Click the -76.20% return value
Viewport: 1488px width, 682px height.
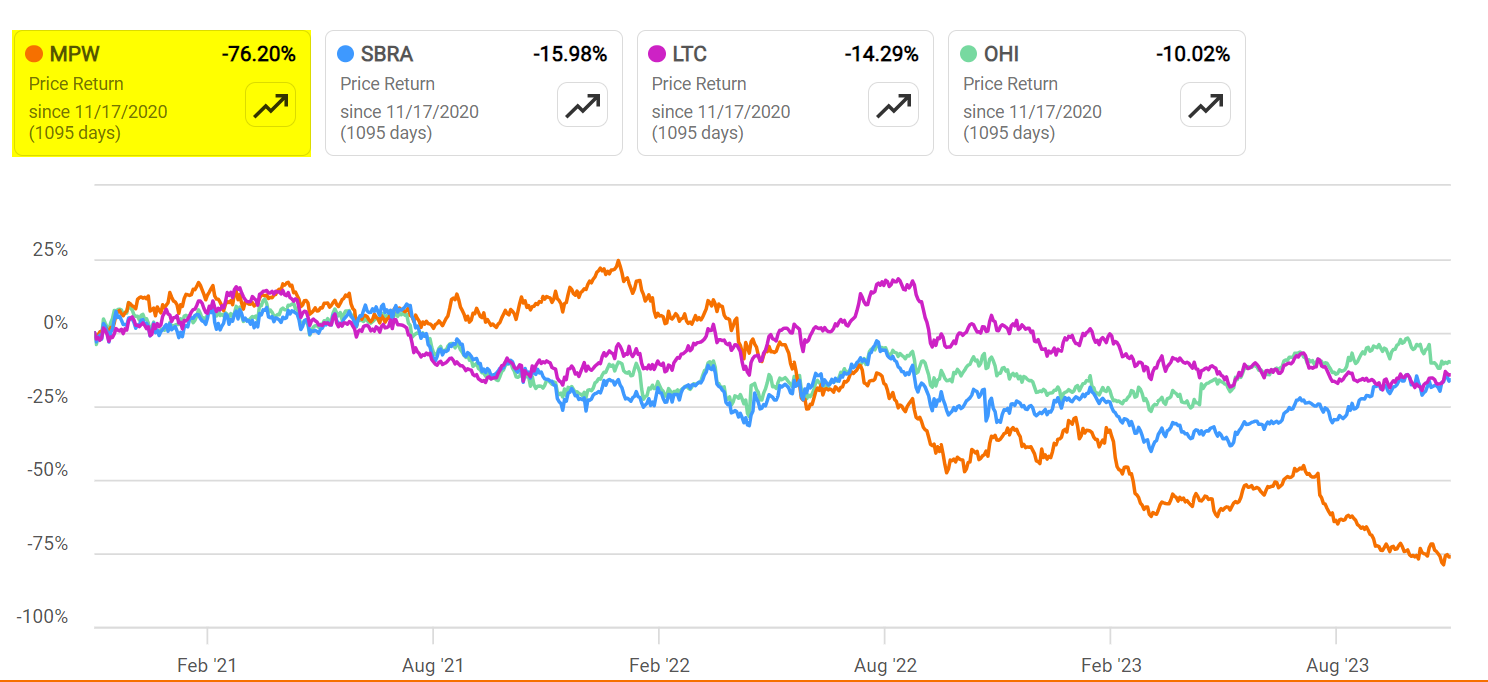tap(258, 54)
